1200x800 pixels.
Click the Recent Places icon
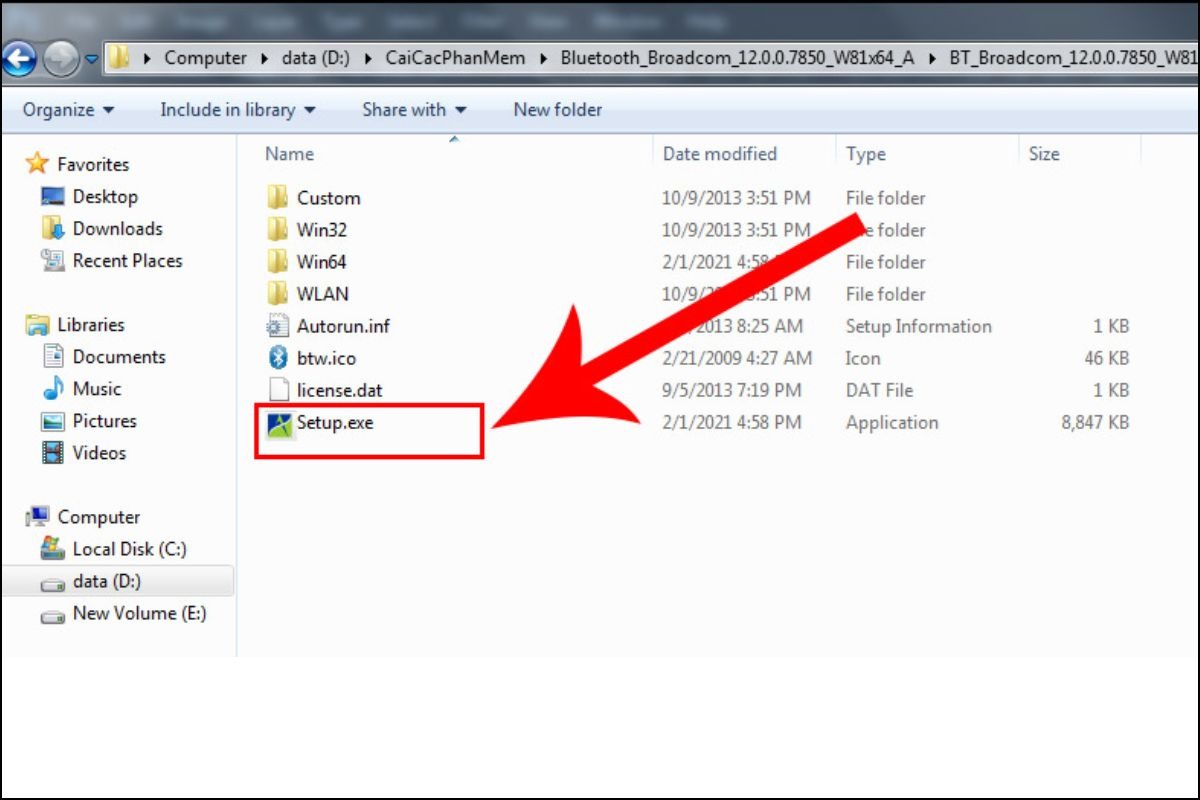(53, 260)
